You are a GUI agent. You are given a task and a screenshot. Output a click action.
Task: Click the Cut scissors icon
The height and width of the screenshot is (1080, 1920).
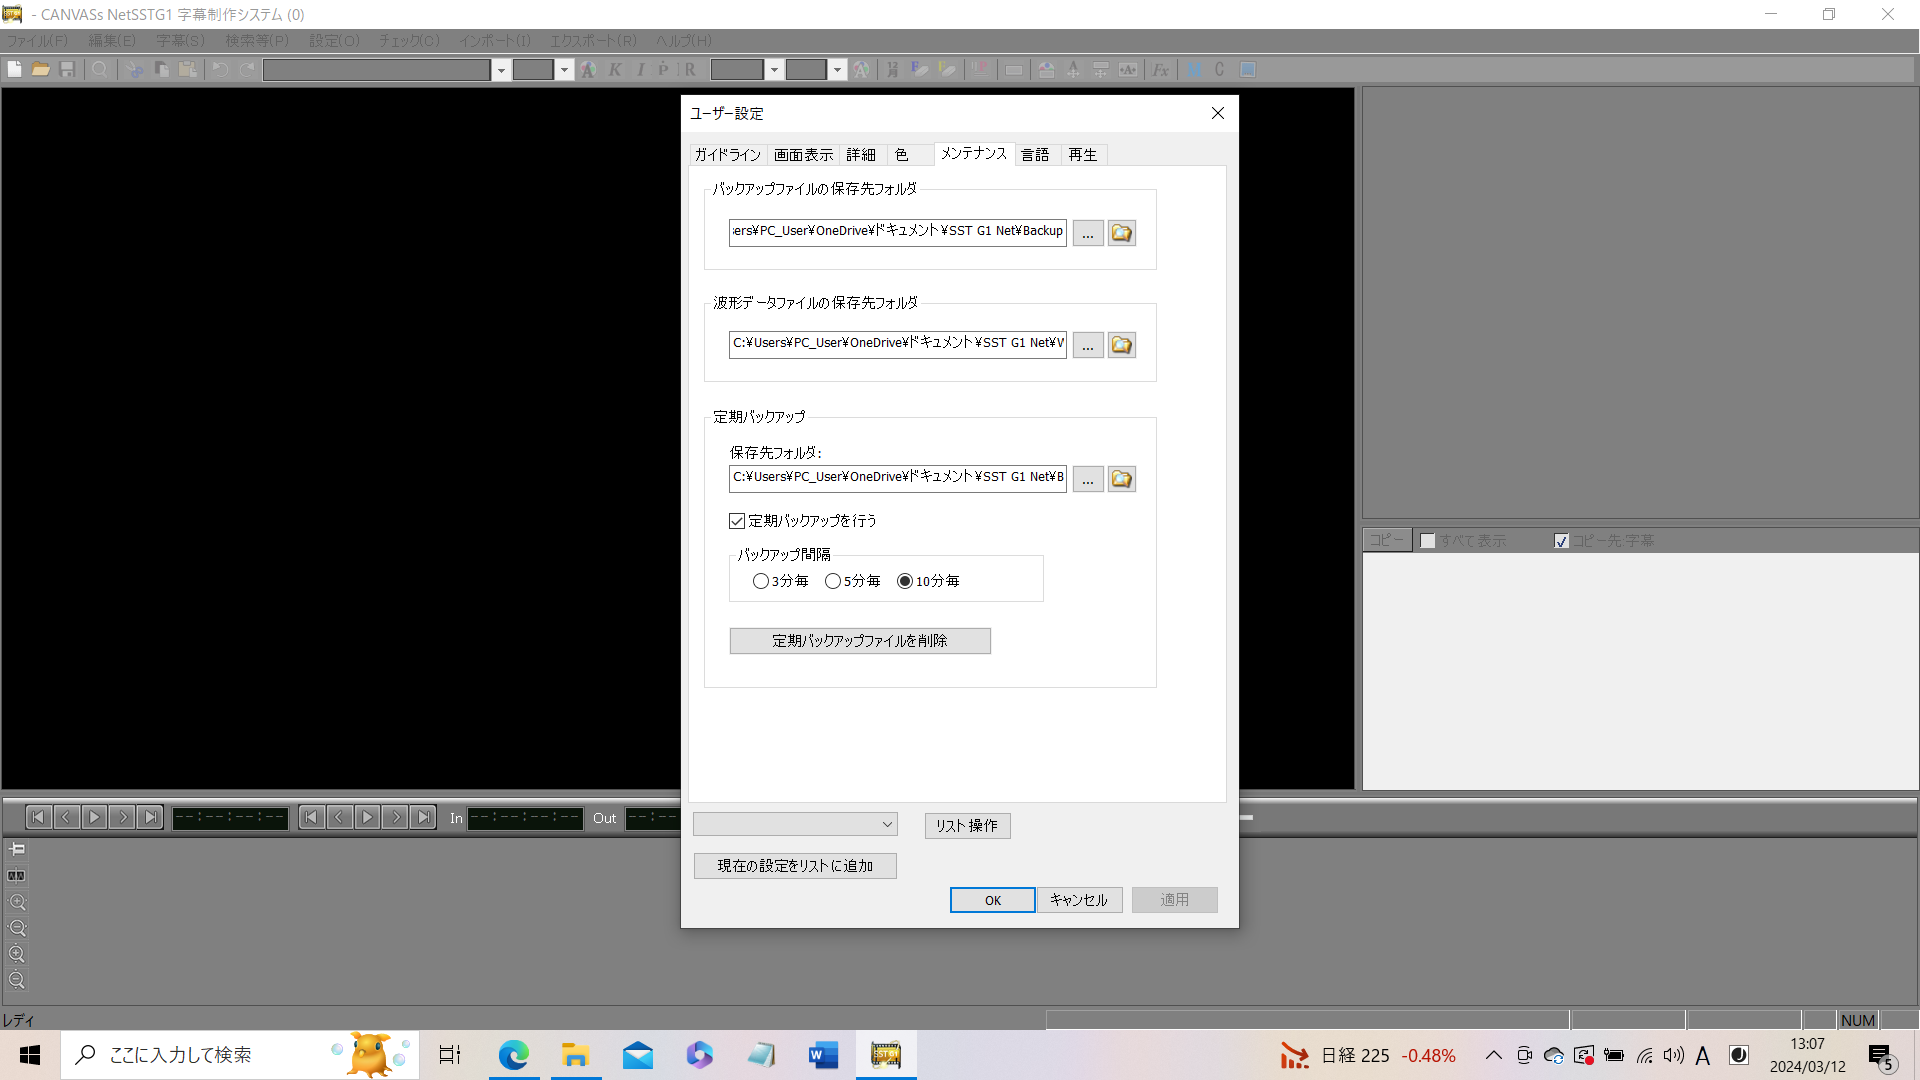(135, 69)
